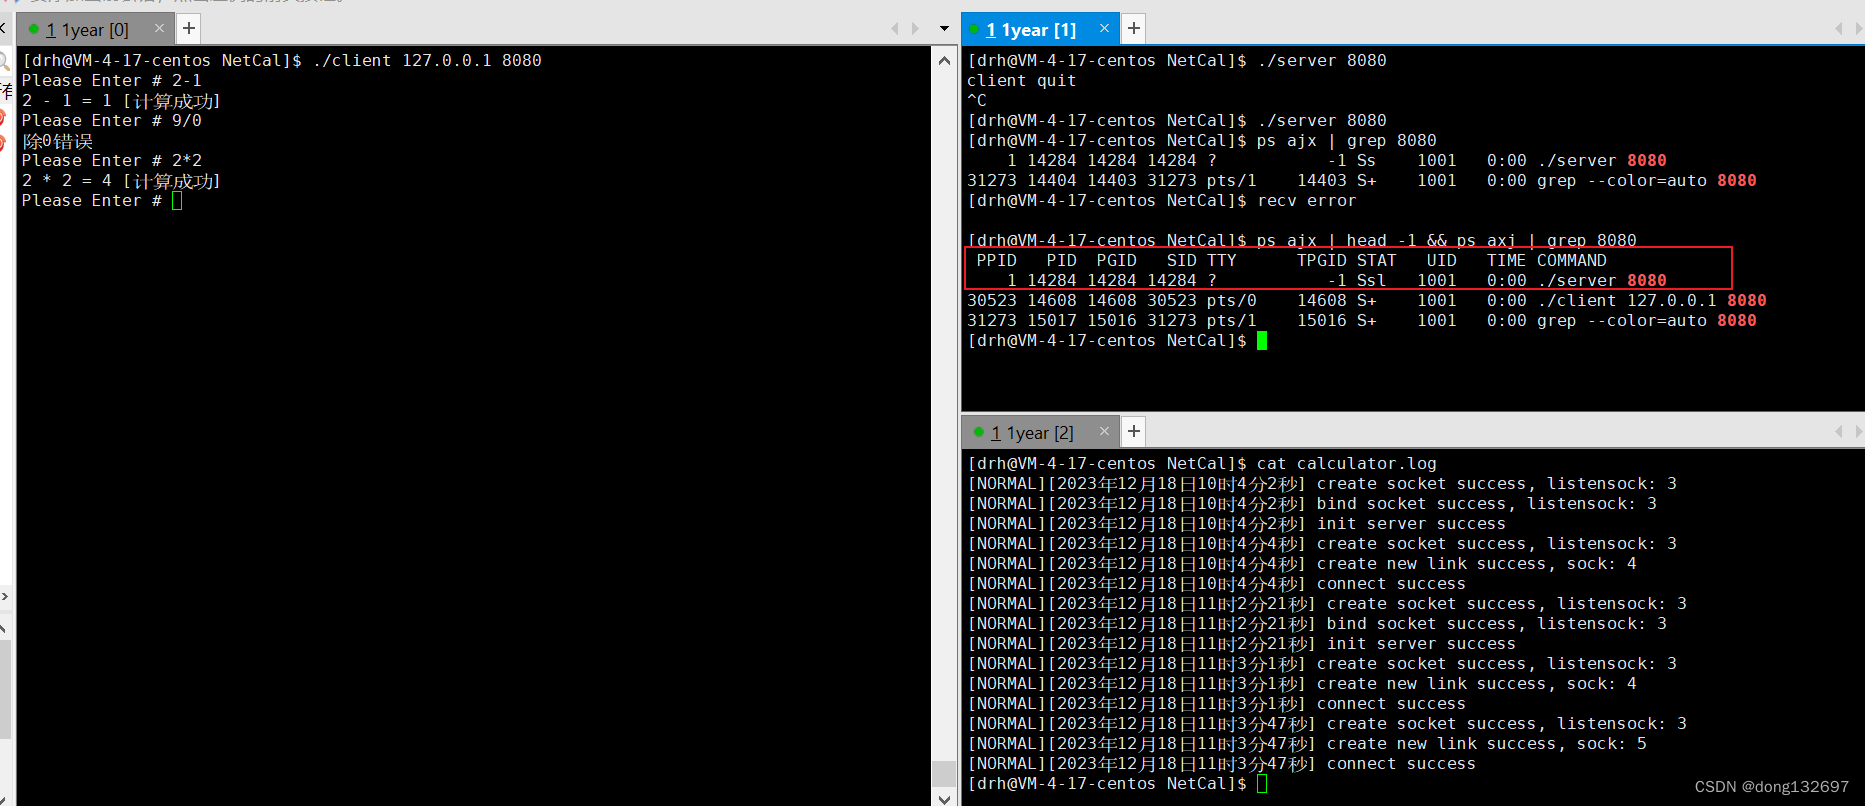Click the shell prompt cursor in the '1year [1]' terminal
The height and width of the screenshot is (806, 1865).
1262,341
